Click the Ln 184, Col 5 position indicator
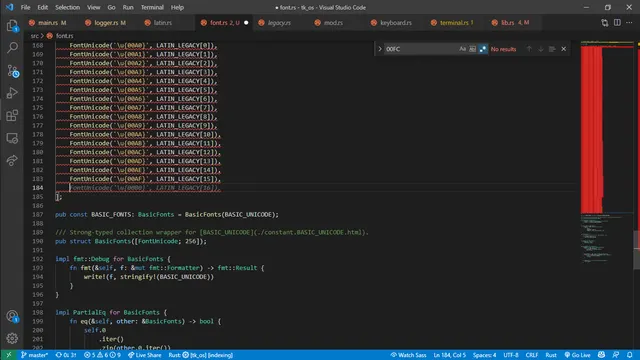640x360 pixels. (x=449, y=355)
